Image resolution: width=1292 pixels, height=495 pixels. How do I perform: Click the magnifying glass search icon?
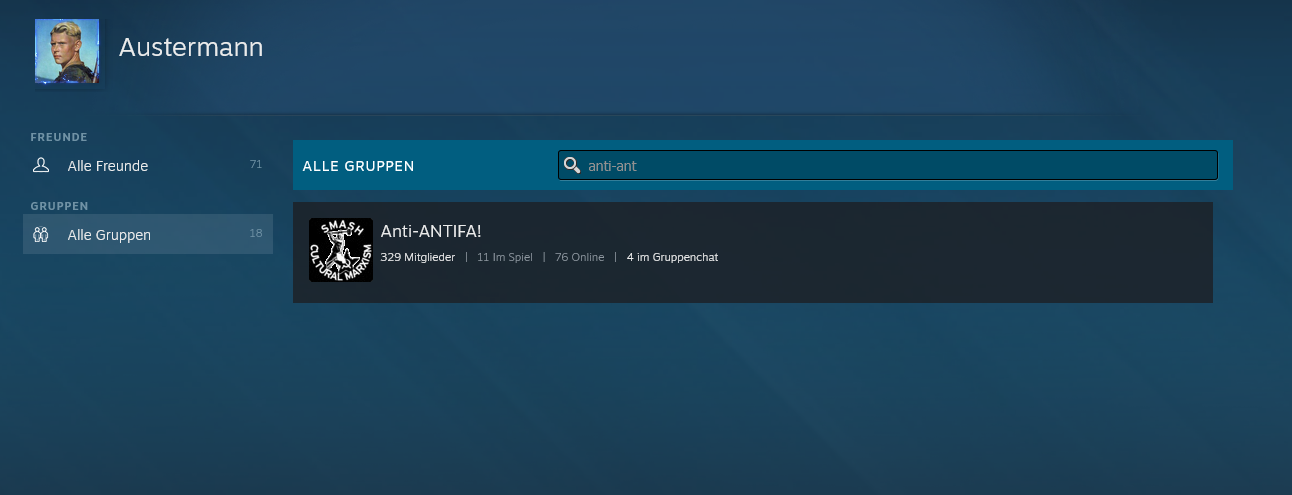coord(572,165)
